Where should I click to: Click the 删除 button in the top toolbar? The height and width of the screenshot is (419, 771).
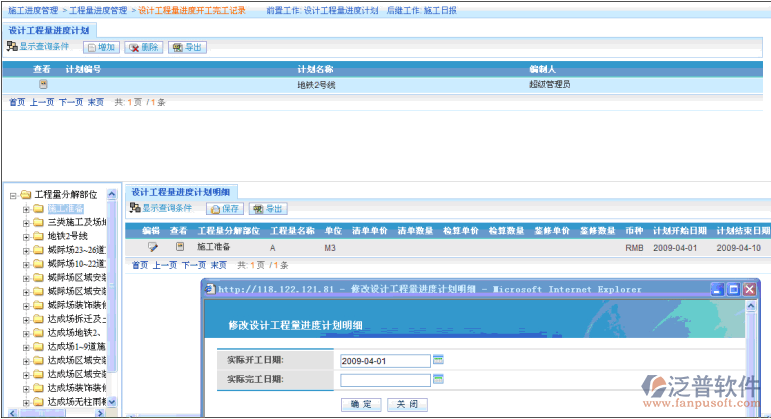click(x=144, y=47)
